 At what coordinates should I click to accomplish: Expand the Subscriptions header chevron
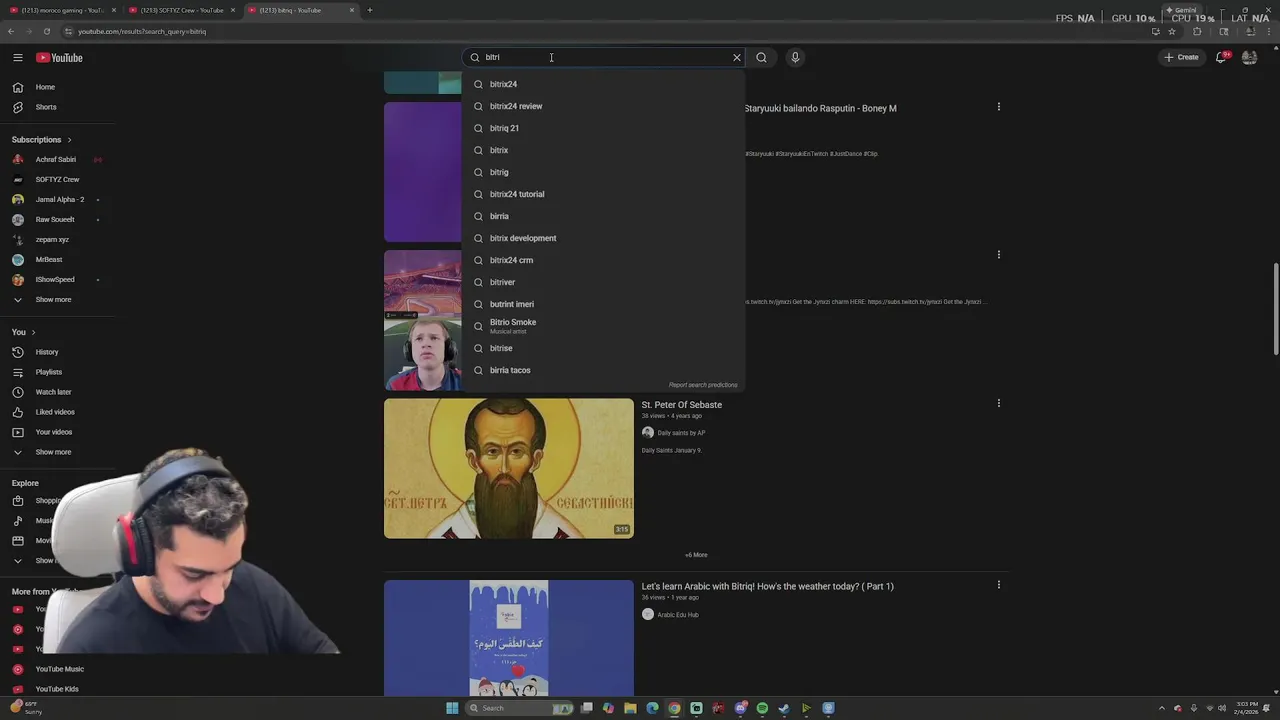69,140
